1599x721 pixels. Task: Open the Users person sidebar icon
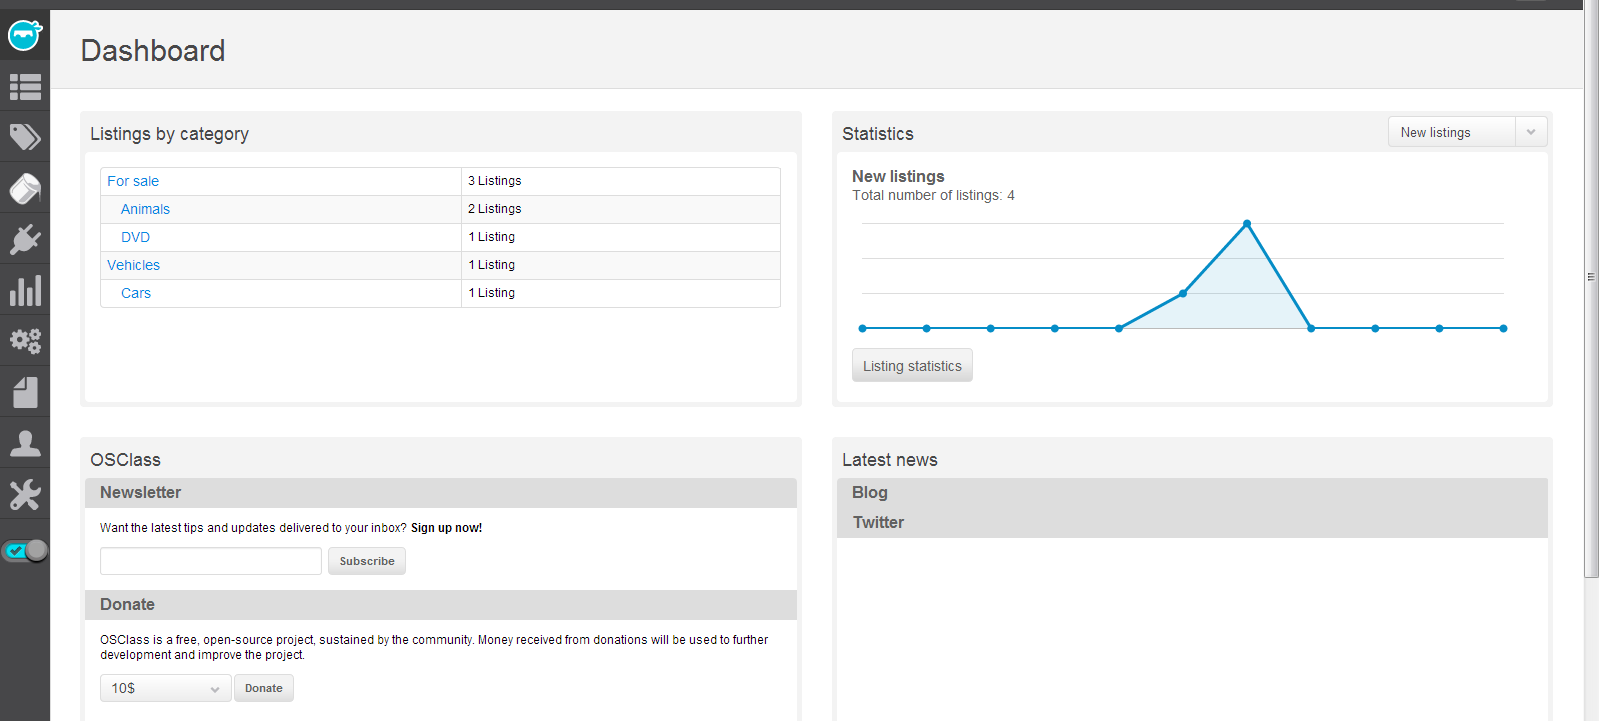coord(25,443)
